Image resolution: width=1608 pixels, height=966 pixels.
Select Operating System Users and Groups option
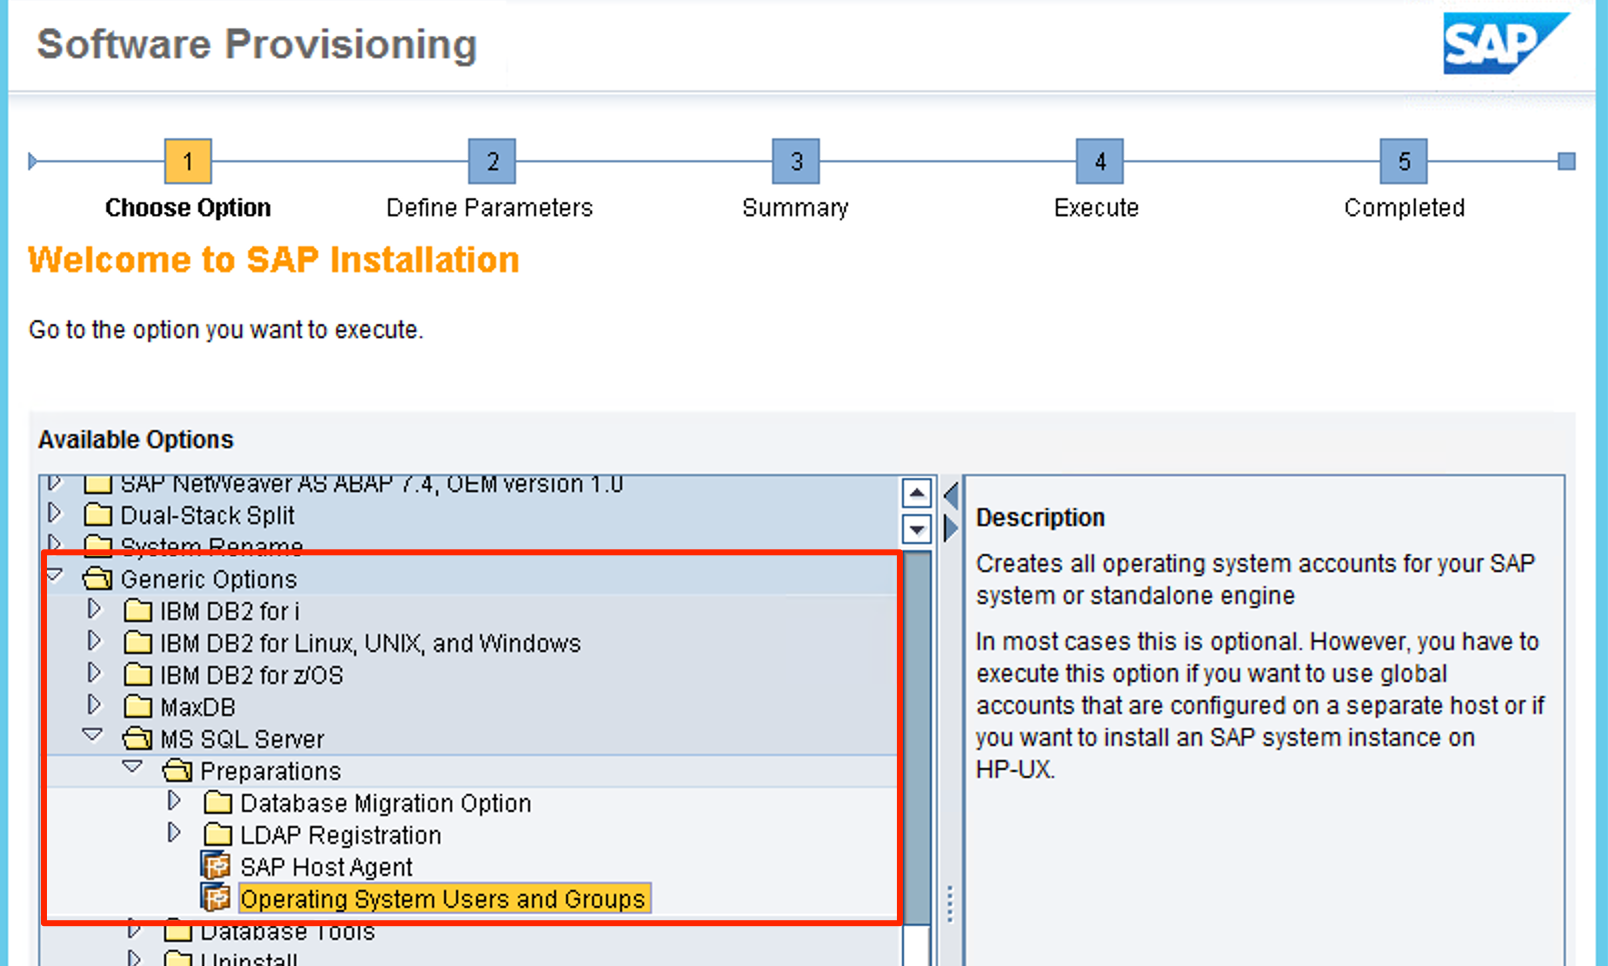pos(442,899)
